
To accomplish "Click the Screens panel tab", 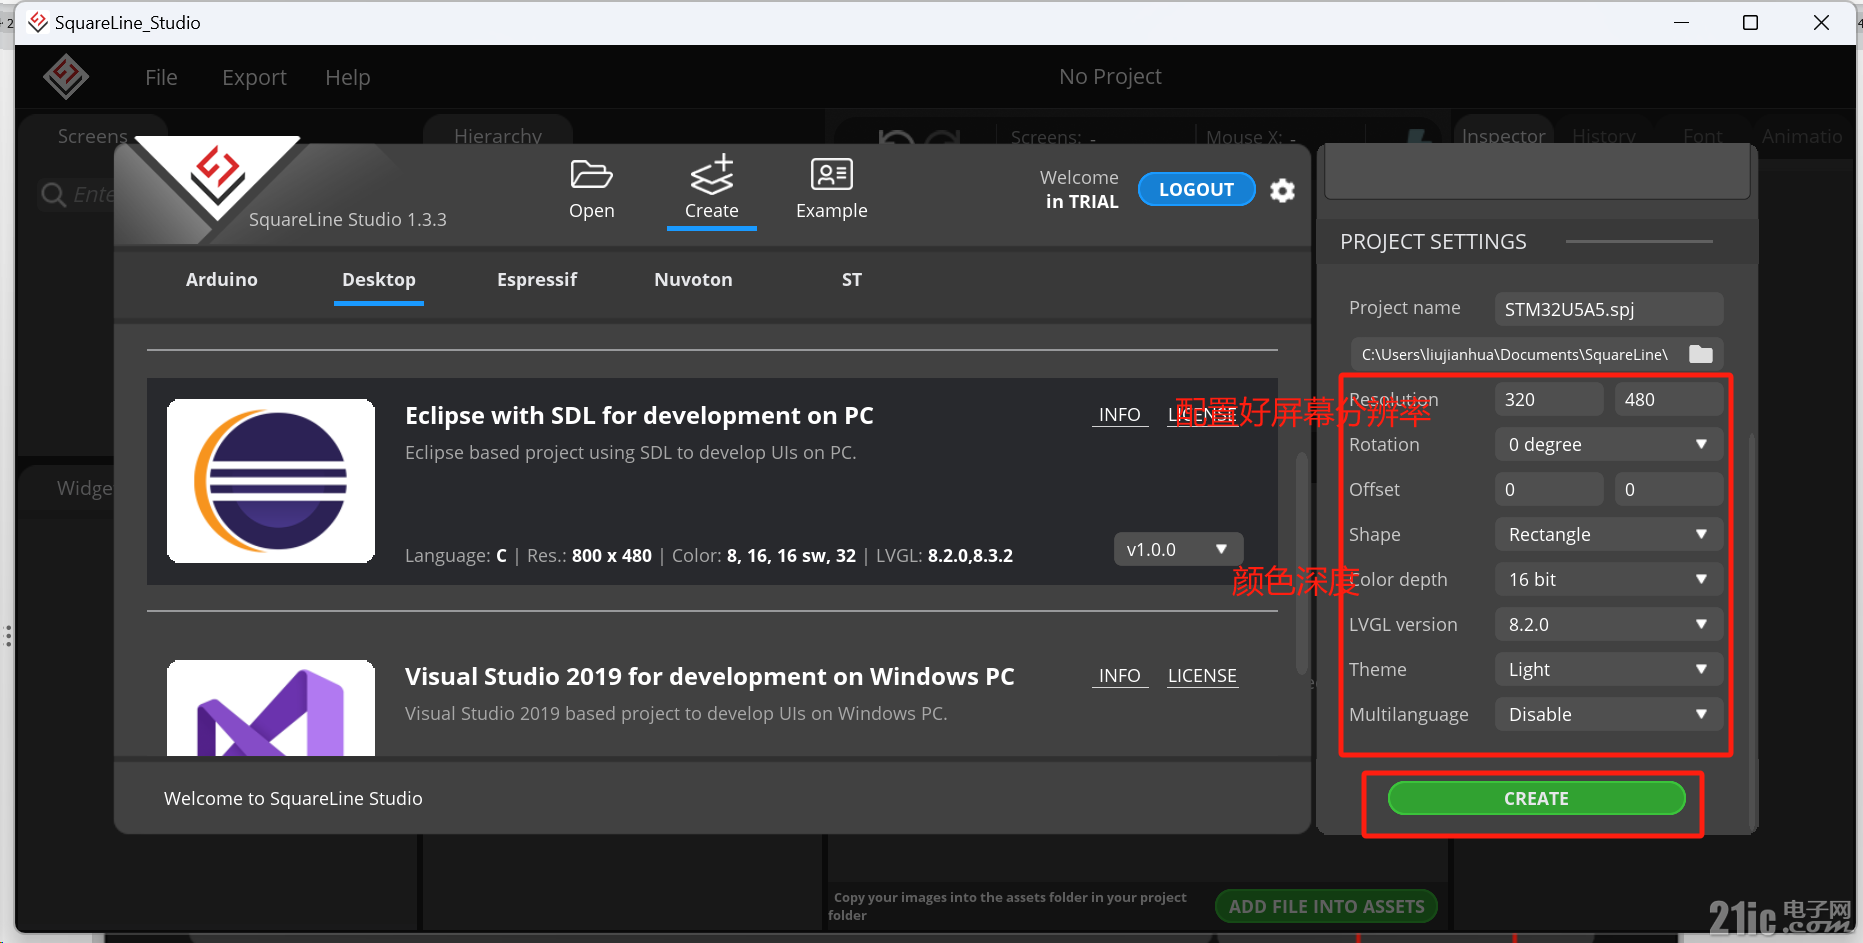I will 92,136.
